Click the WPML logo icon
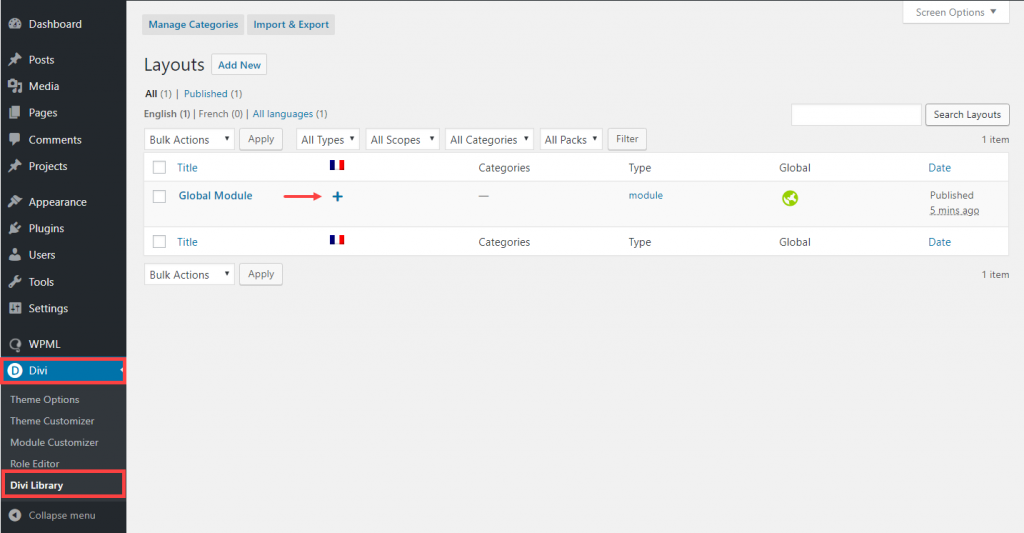This screenshot has height=533, width=1024. (14, 344)
